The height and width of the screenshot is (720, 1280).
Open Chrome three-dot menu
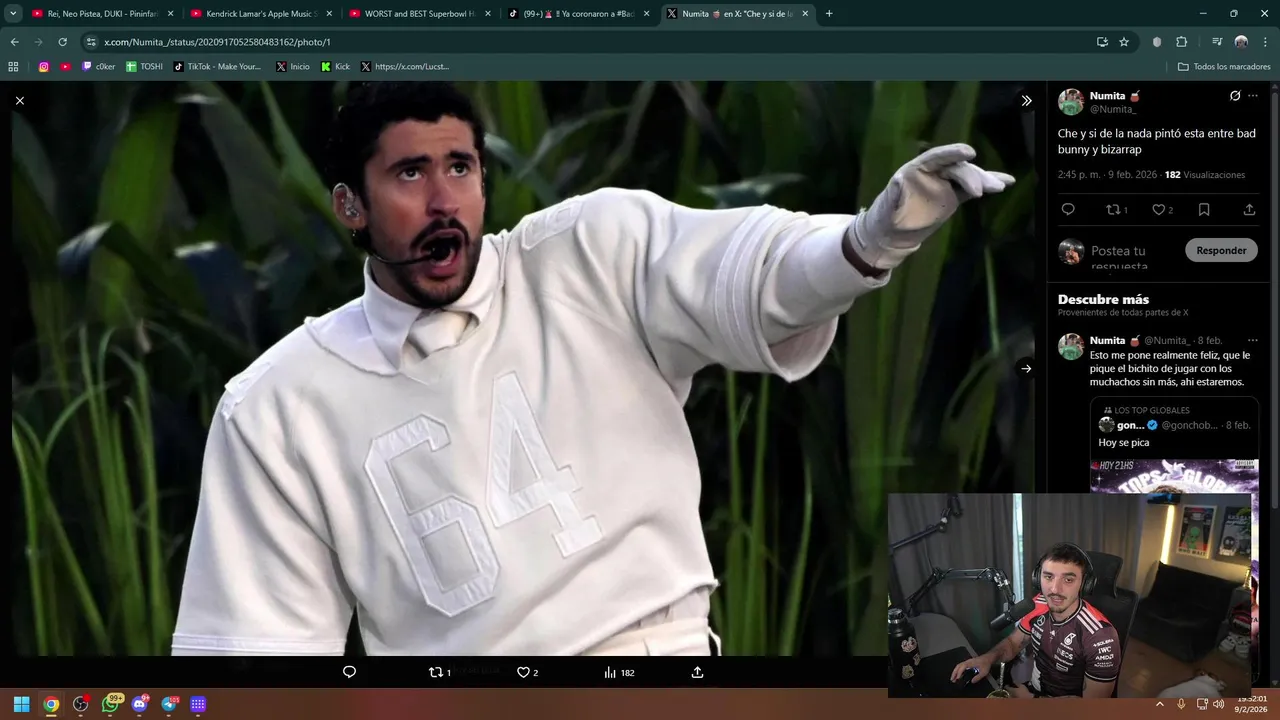point(1265,42)
